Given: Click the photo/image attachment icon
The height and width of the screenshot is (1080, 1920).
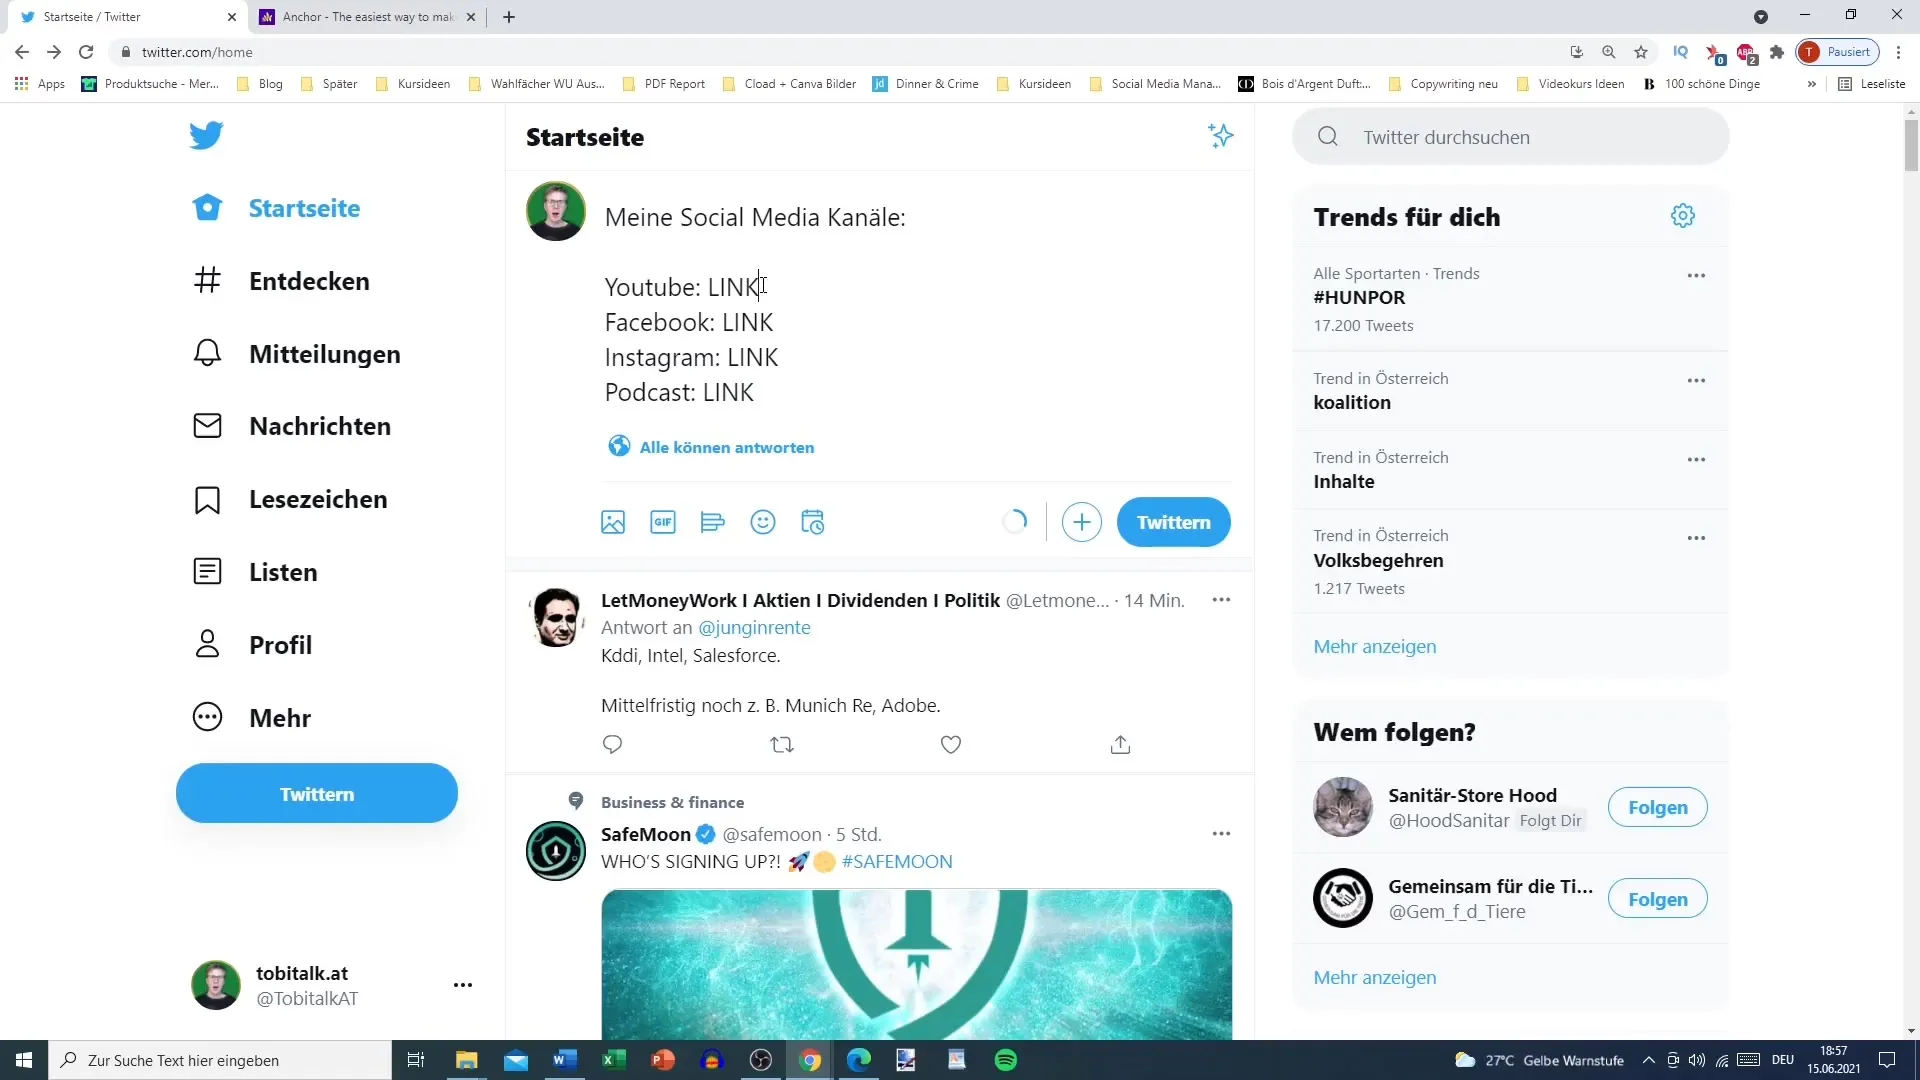Looking at the screenshot, I should (x=612, y=521).
